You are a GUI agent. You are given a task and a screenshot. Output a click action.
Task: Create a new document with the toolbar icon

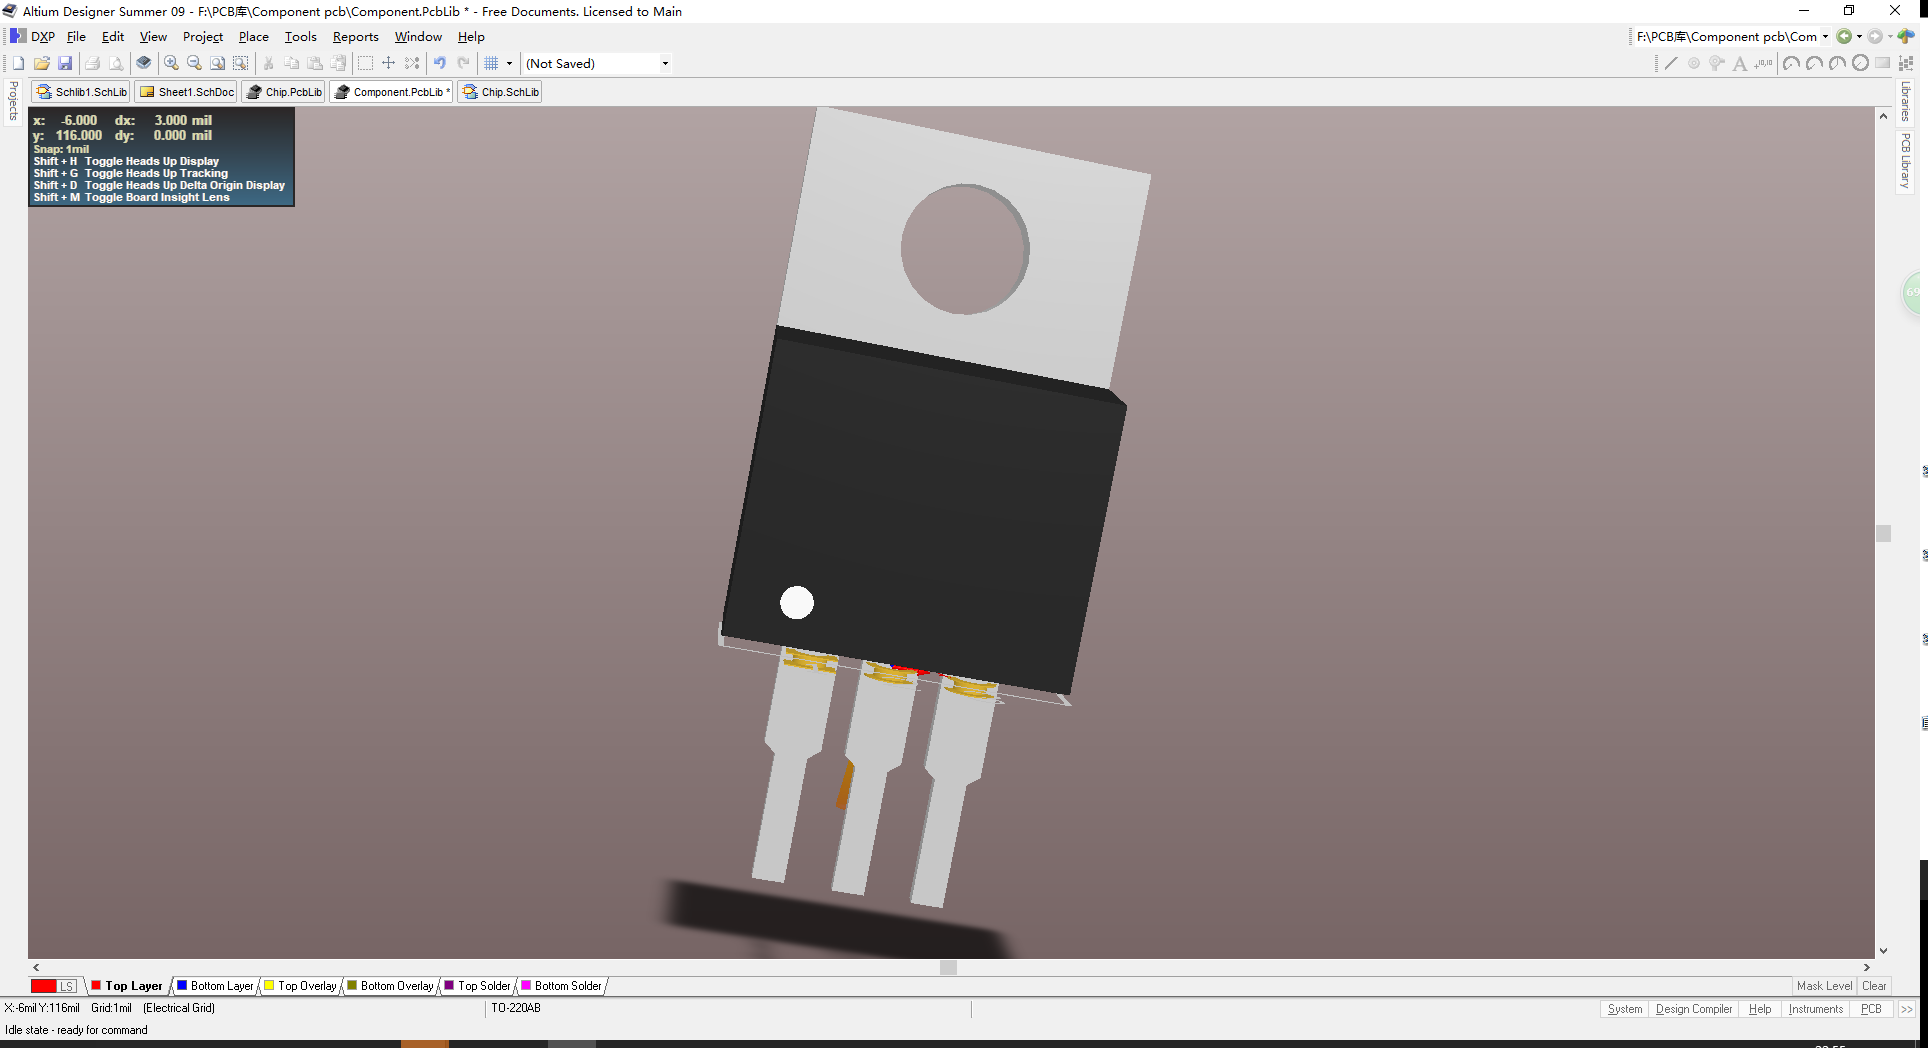[x=18, y=63]
